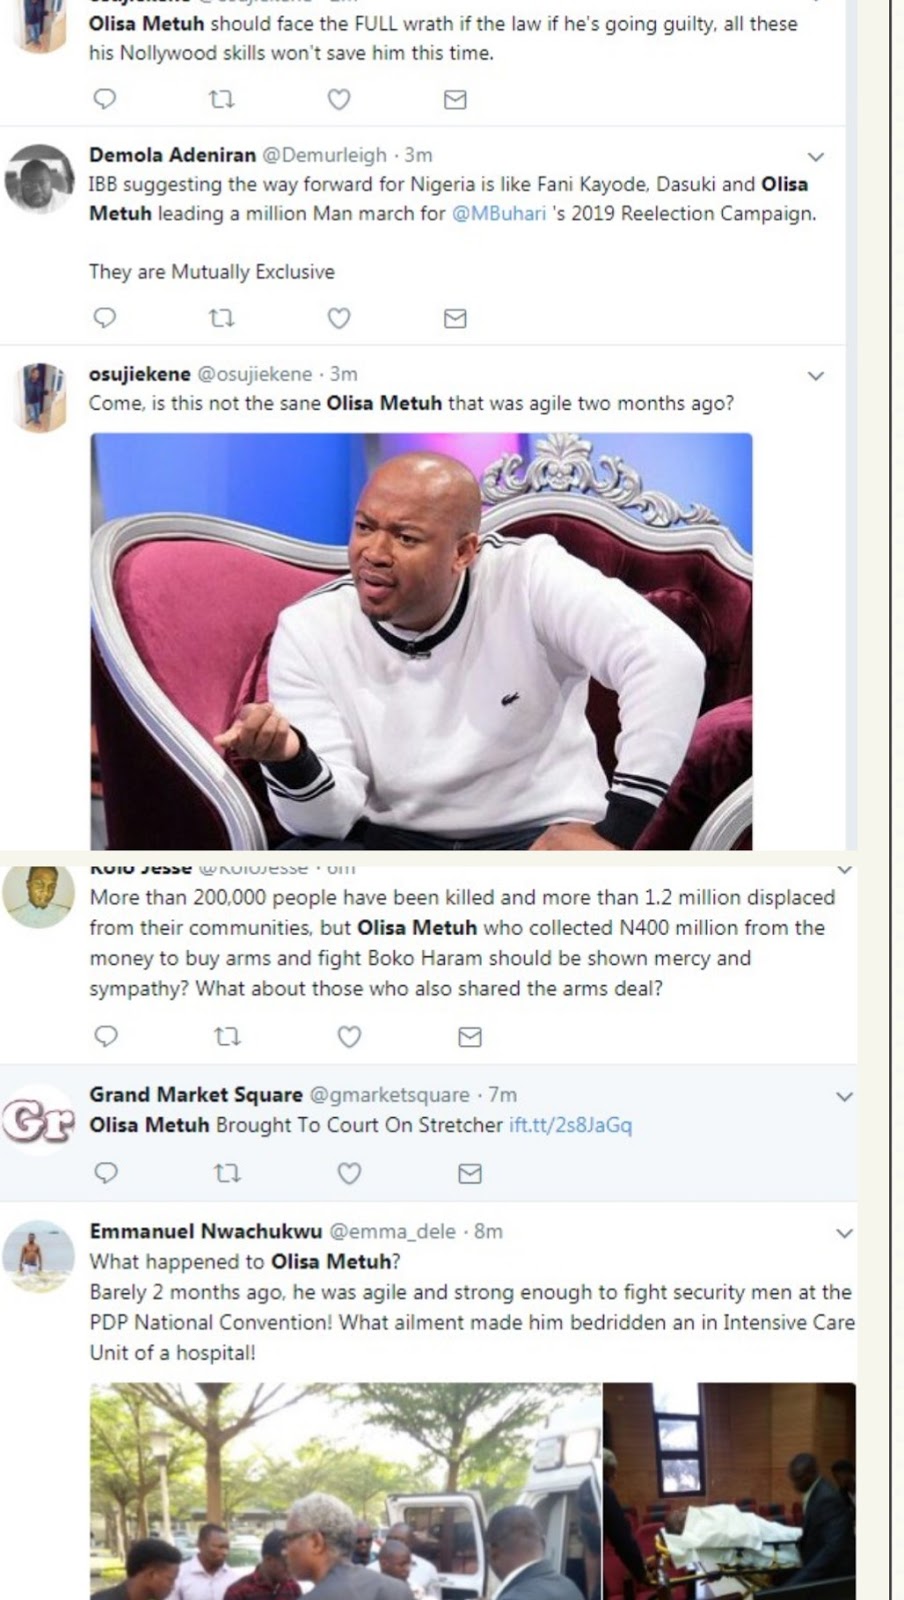Like Demola Adeniran's tweet
The height and width of the screenshot is (1600, 904).
(x=339, y=318)
